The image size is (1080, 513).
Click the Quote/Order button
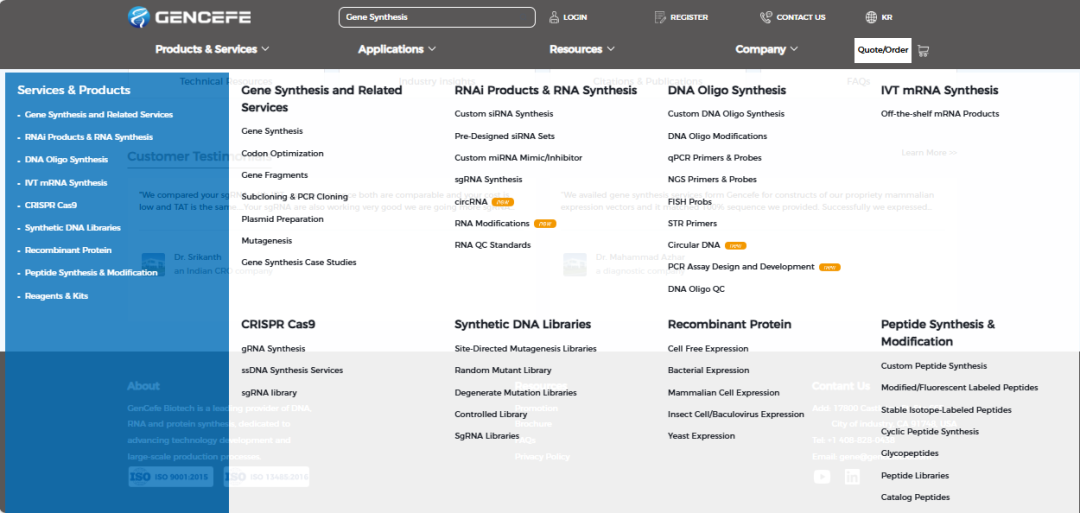[x=883, y=50]
